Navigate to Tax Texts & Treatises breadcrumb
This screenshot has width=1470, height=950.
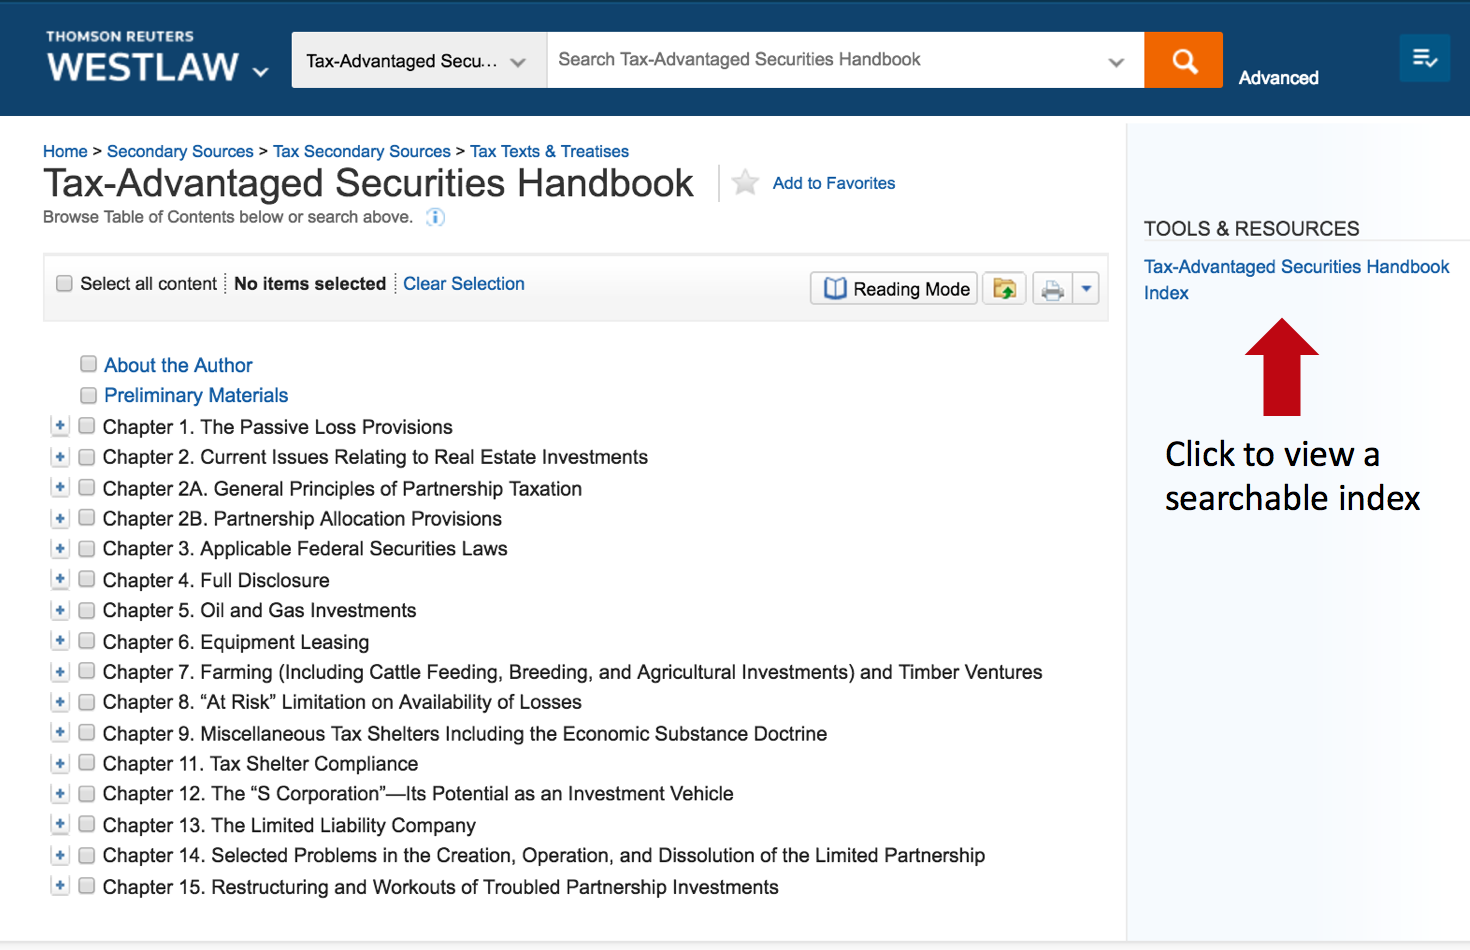point(549,151)
